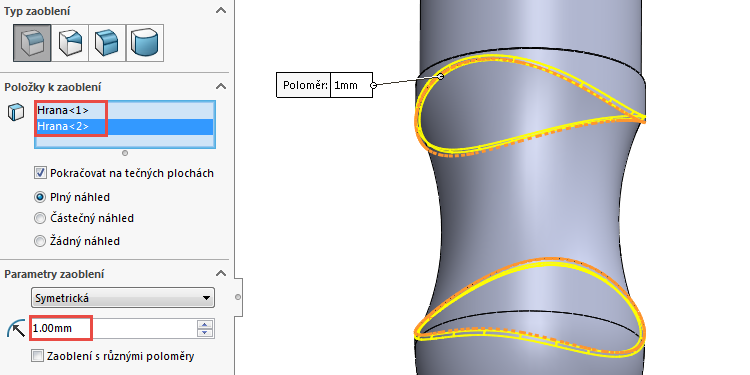Click the panel splitter handle on the panel's right edge
The height and width of the screenshot is (375, 750).
238,297
